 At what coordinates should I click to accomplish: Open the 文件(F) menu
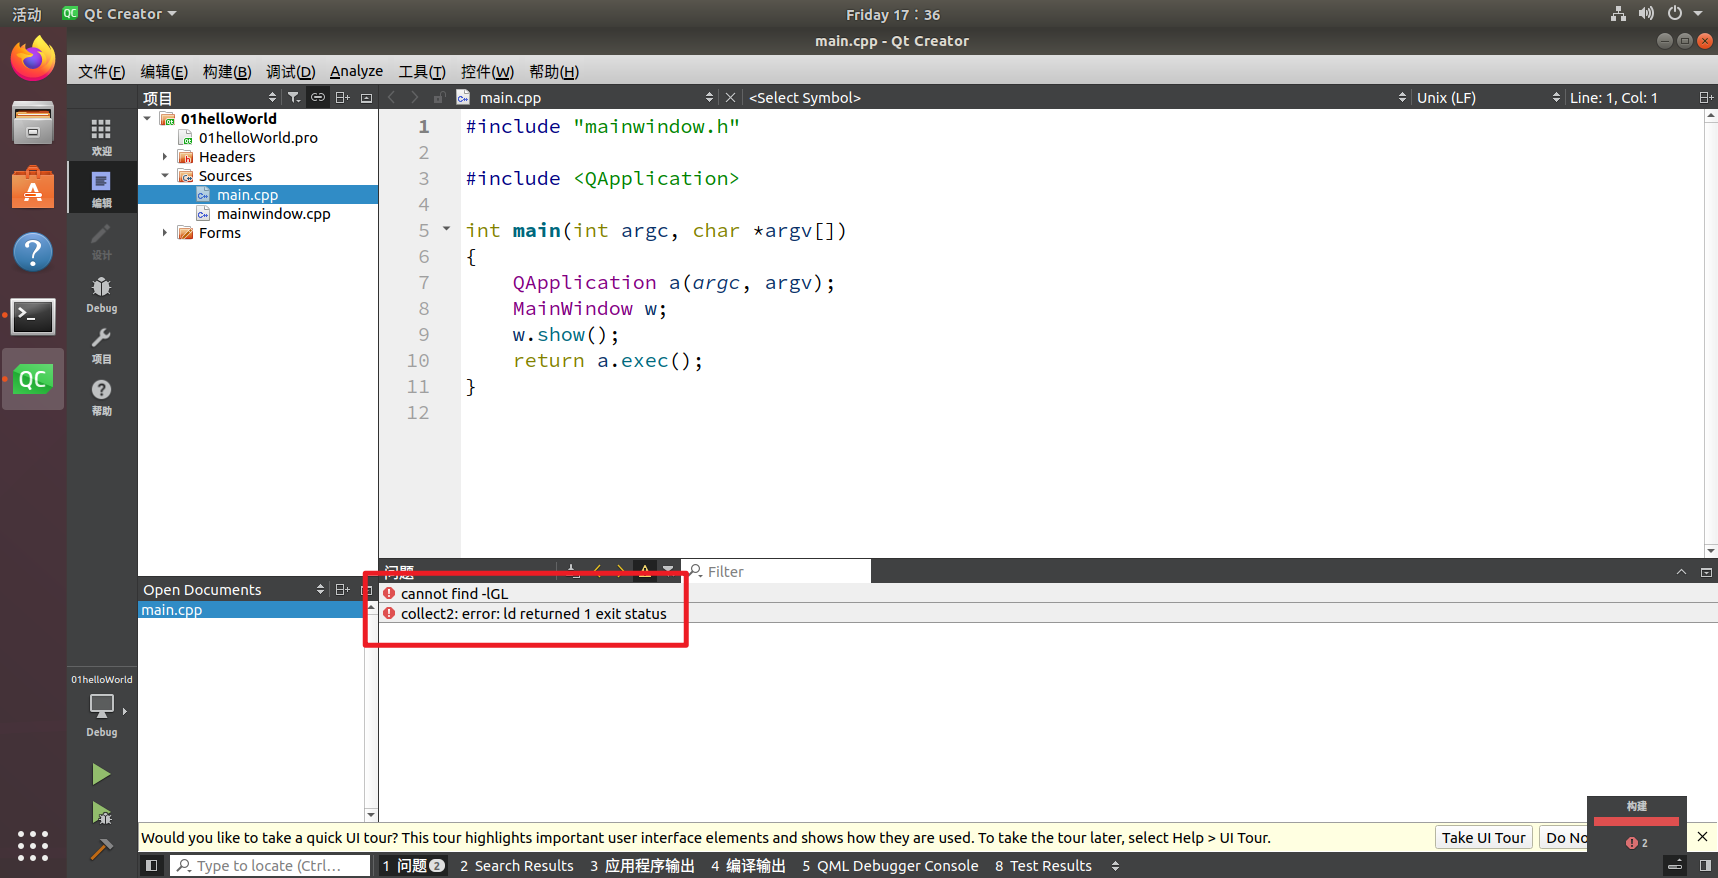(101, 71)
